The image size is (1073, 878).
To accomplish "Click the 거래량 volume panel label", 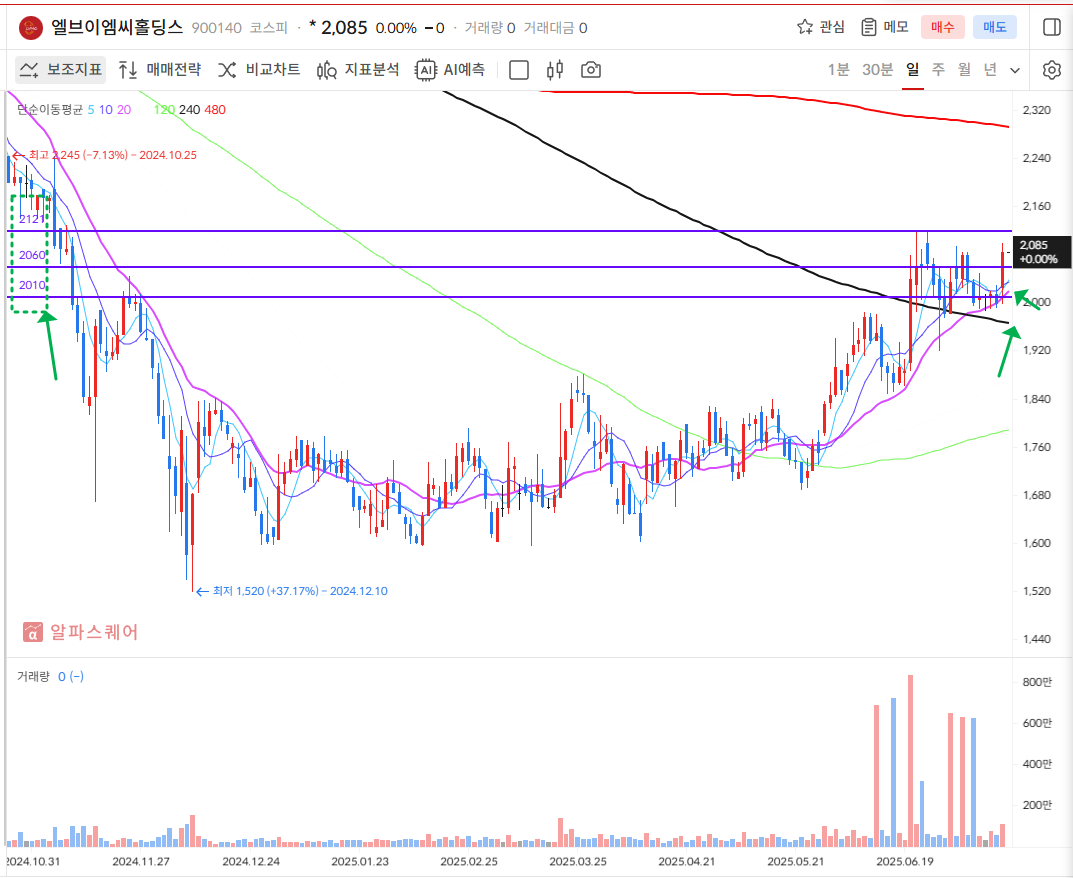I will click(34, 677).
